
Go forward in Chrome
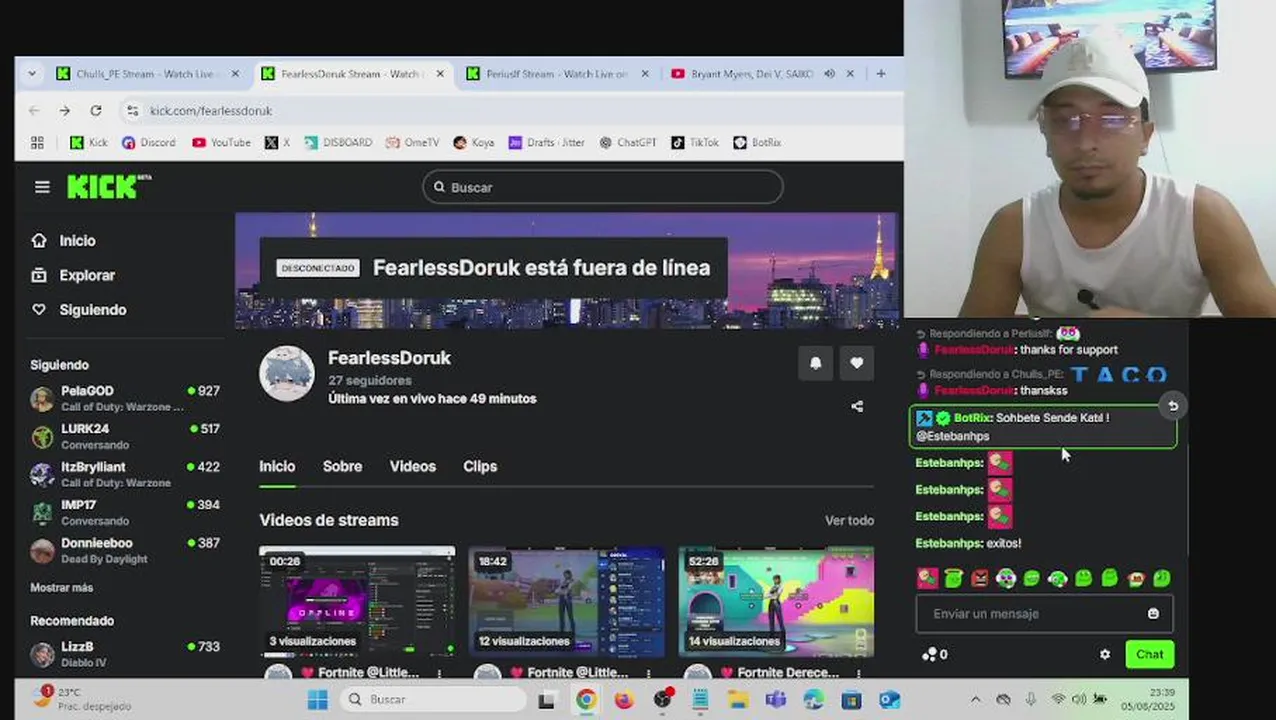coord(65,110)
